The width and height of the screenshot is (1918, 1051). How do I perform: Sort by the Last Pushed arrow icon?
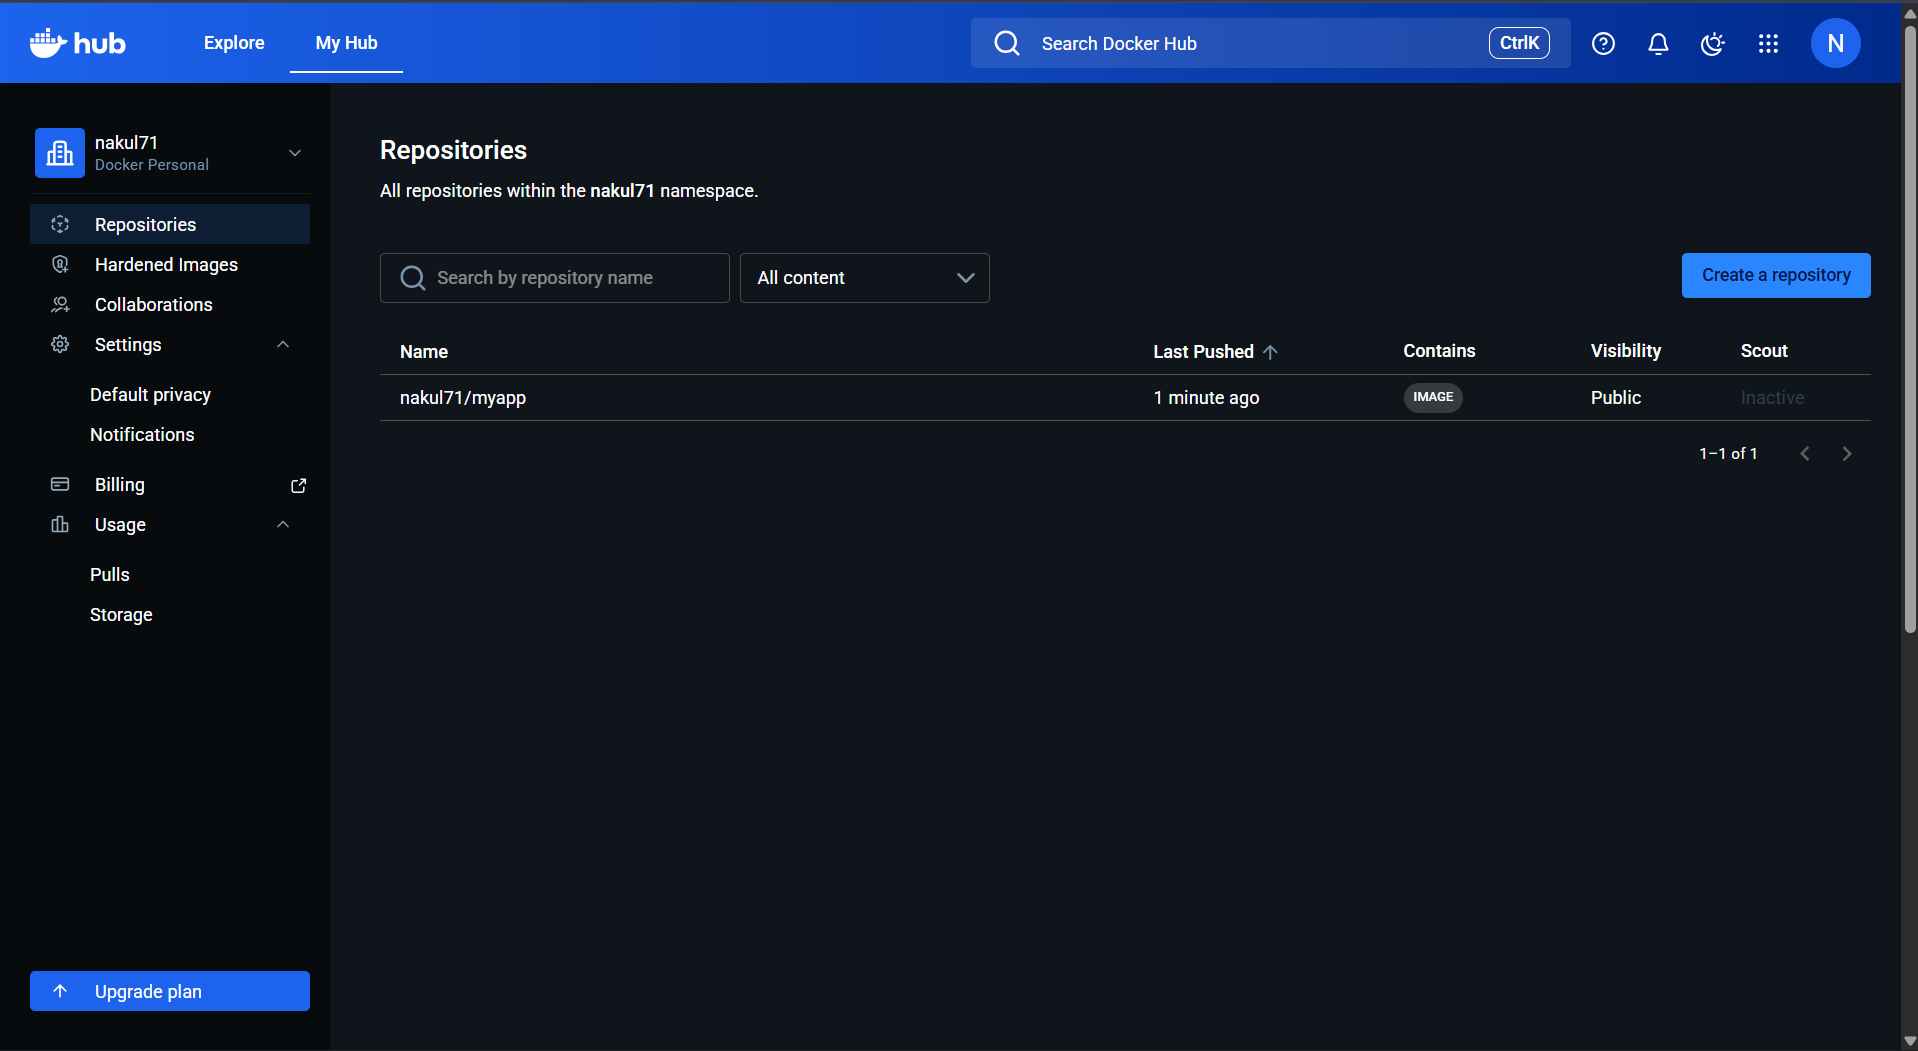1270,352
